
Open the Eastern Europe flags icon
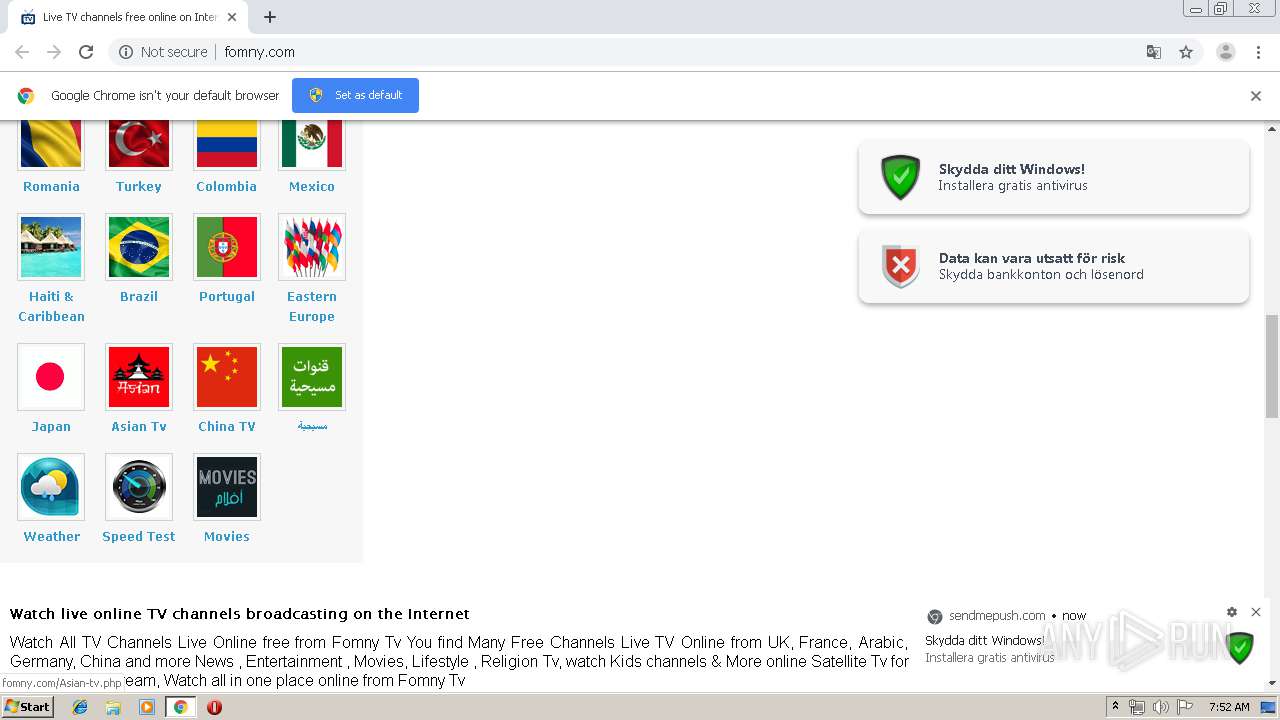coord(312,247)
